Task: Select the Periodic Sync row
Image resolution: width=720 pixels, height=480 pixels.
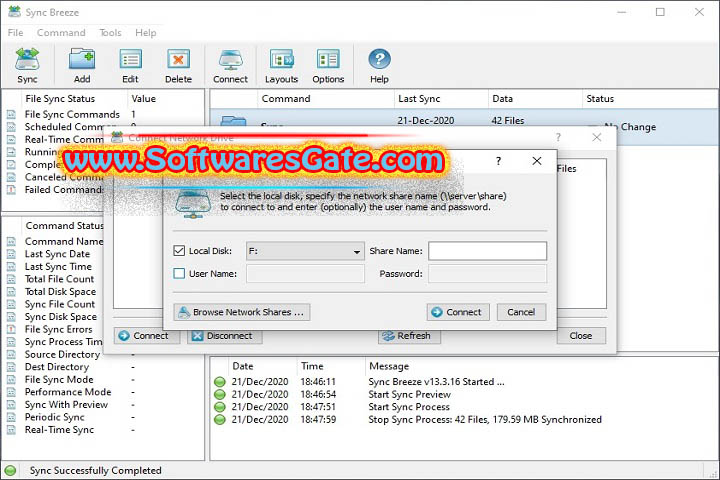Action: (105, 417)
